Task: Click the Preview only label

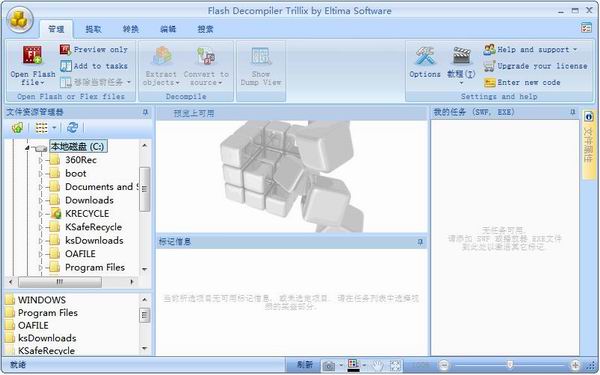Action: pos(101,49)
